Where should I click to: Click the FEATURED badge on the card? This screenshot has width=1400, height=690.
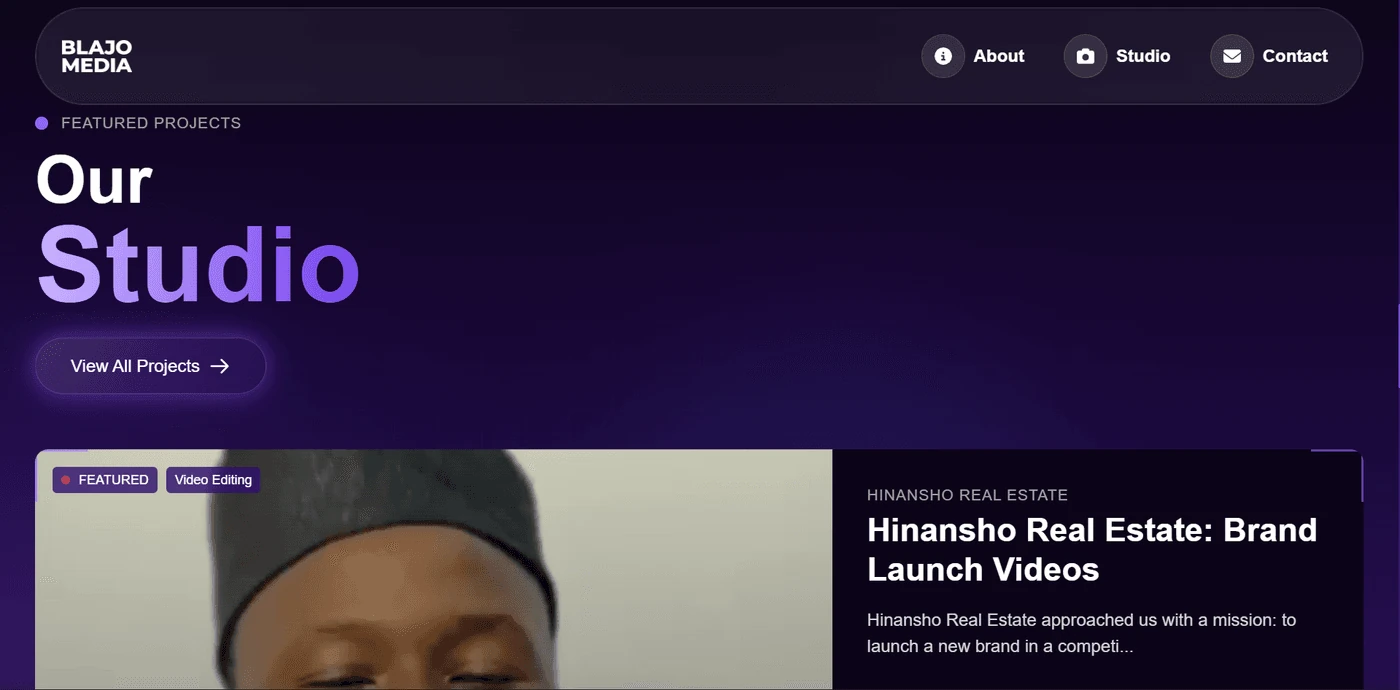pos(105,480)
